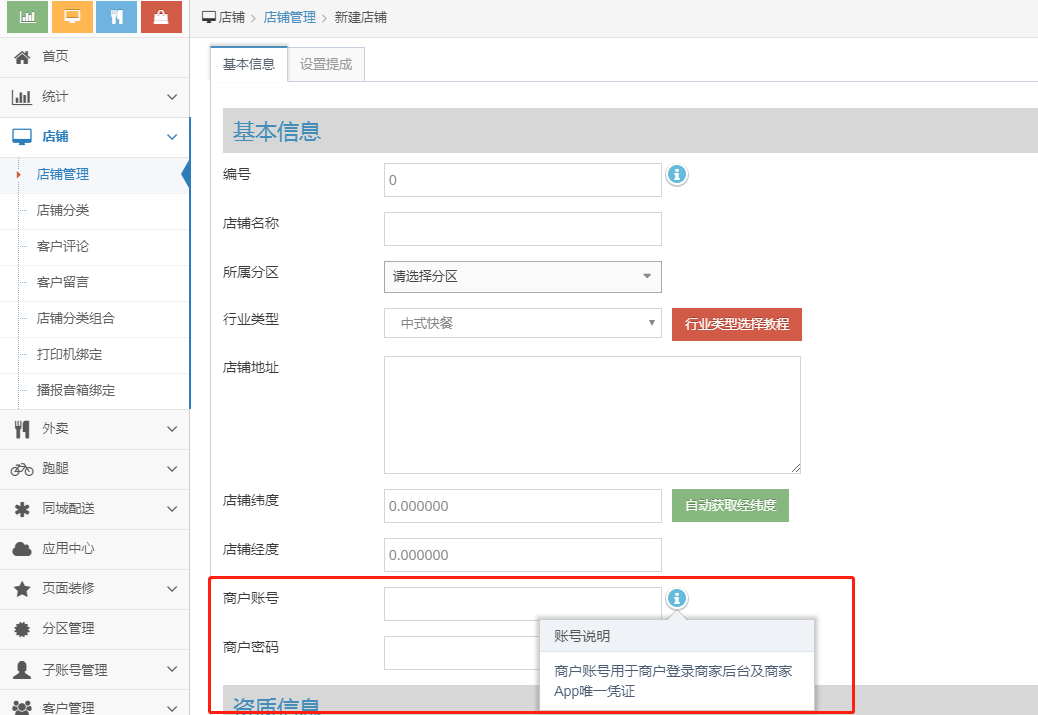Image resolution: width=1038 pixels, height=715 pixels.
Task: Click the red shopping bag icon button
Action: coord(161,17)
